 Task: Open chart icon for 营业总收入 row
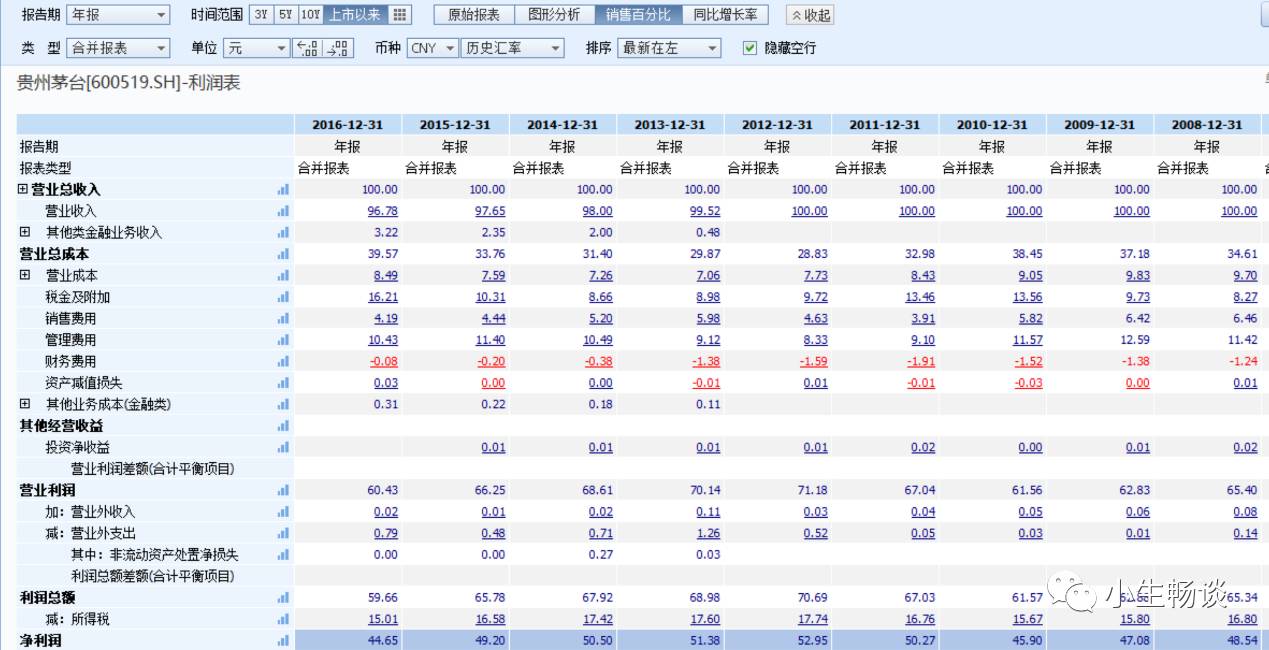coord(283,189)
